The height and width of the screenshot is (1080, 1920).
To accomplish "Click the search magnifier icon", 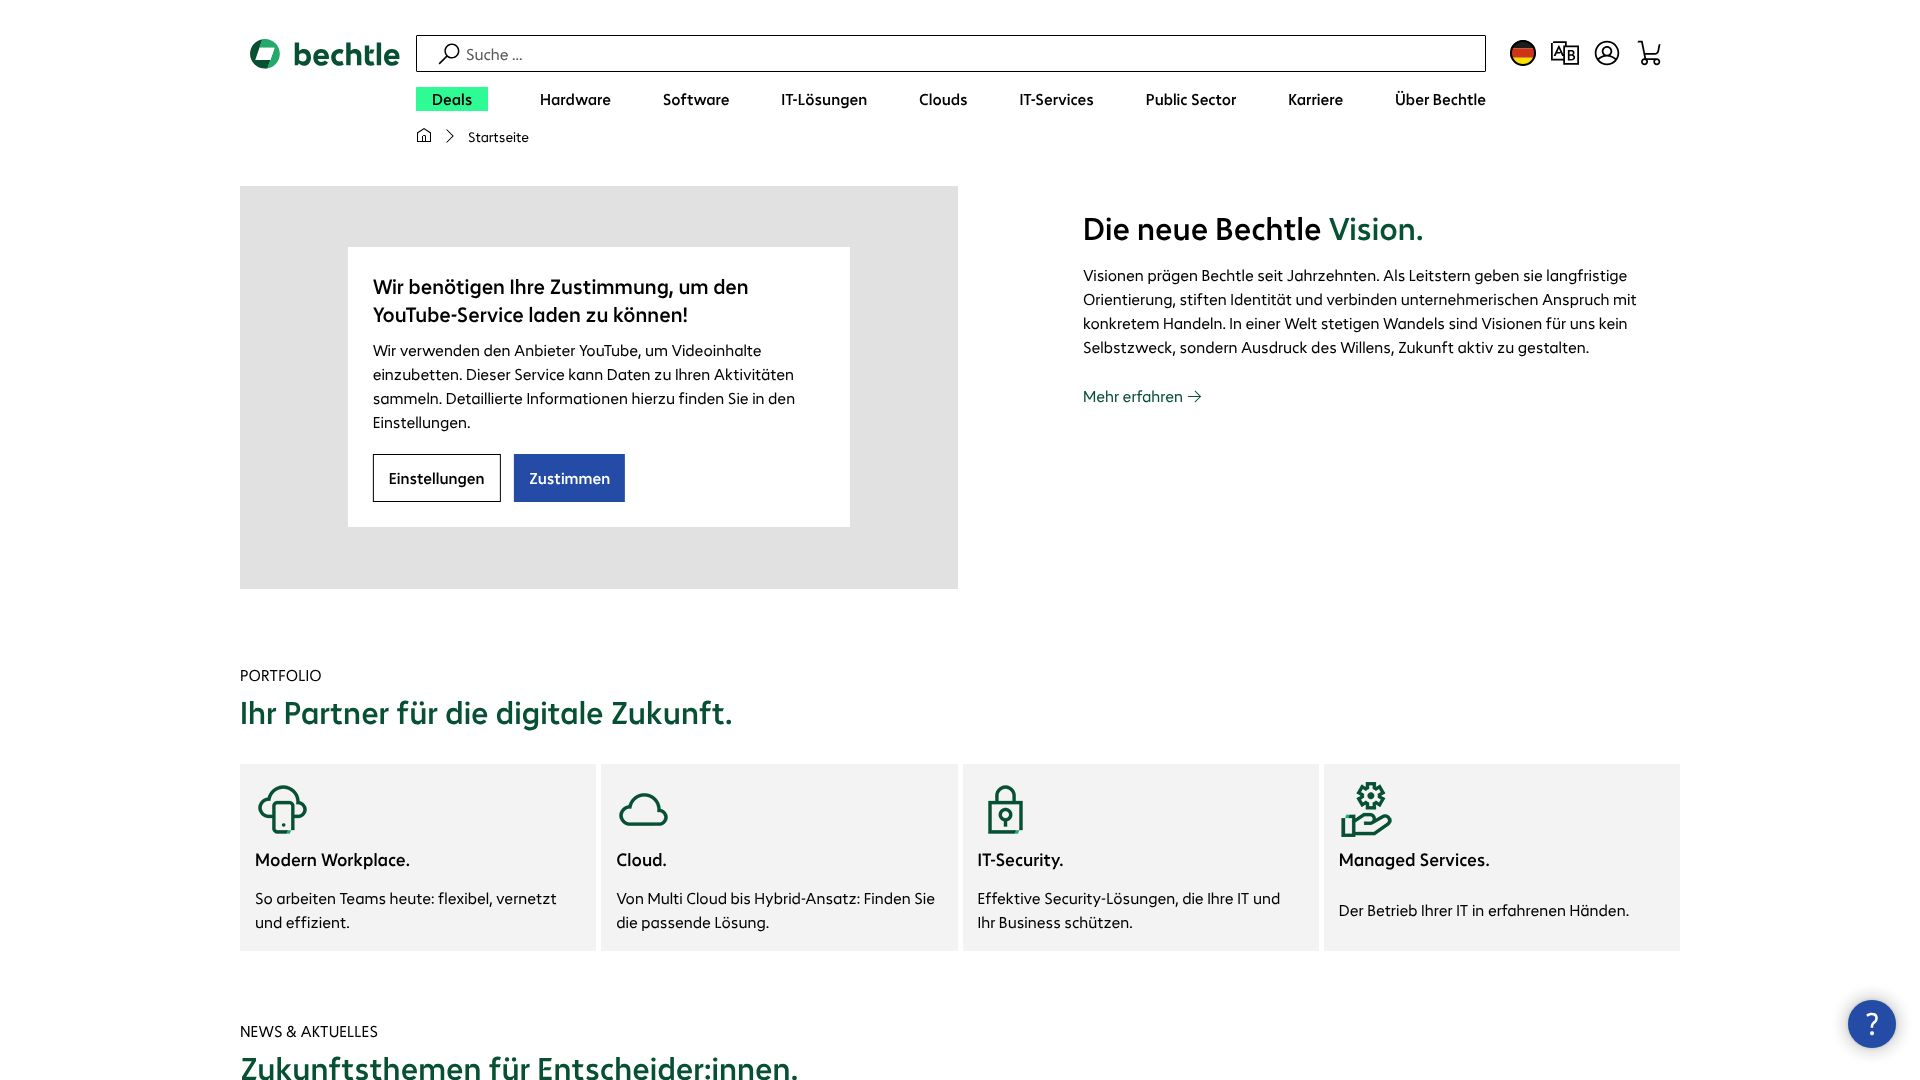I will click(x=449, y=54).
